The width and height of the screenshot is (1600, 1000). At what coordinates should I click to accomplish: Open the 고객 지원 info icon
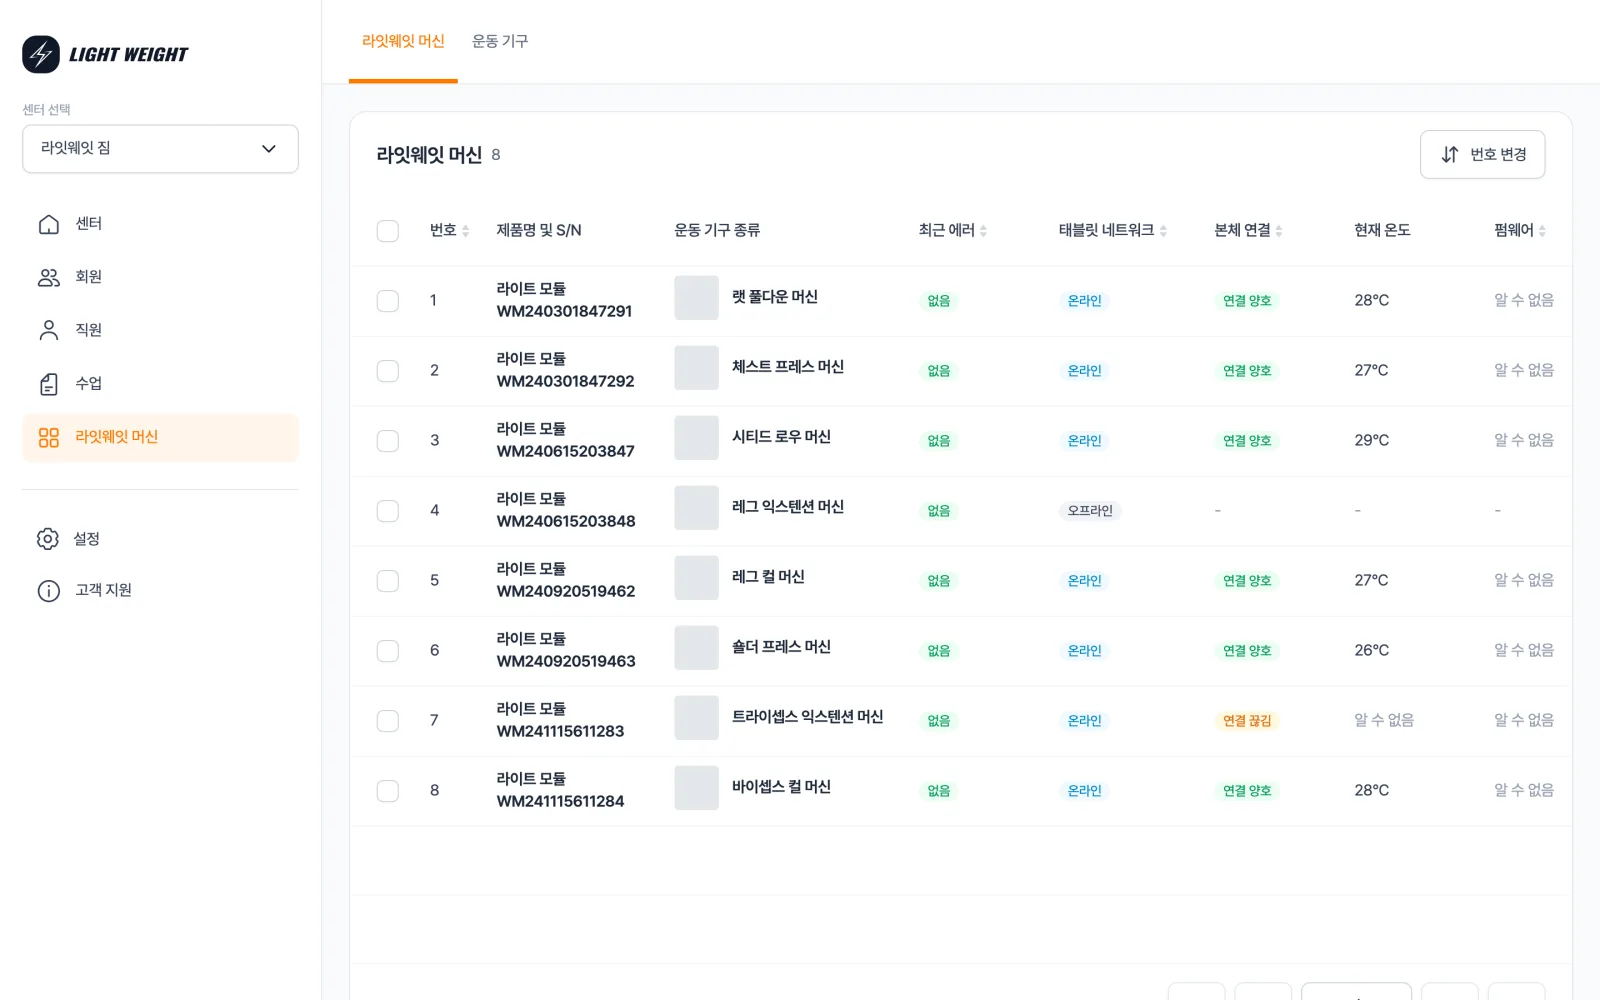coord(48,591)
